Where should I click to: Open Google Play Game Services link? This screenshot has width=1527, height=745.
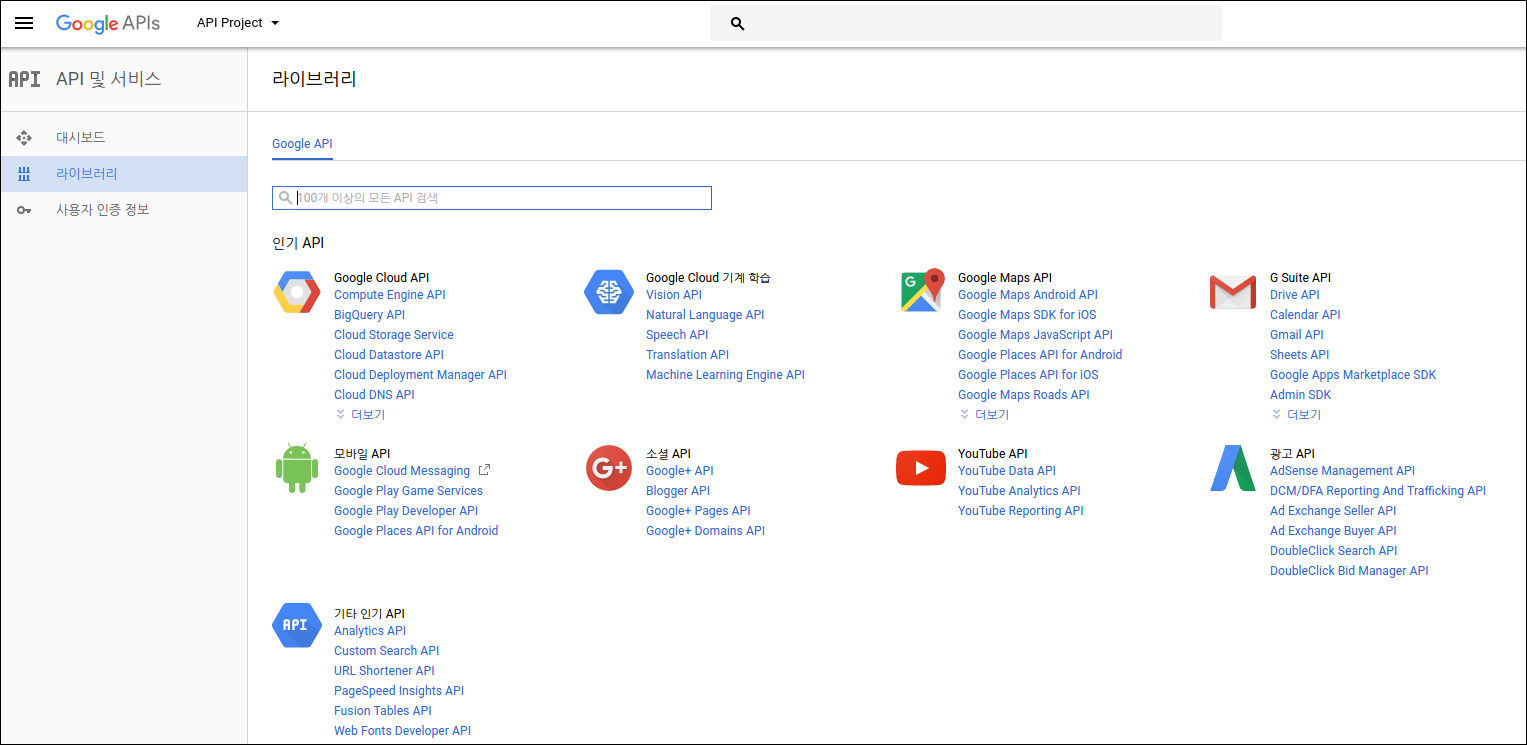point(408,491)
